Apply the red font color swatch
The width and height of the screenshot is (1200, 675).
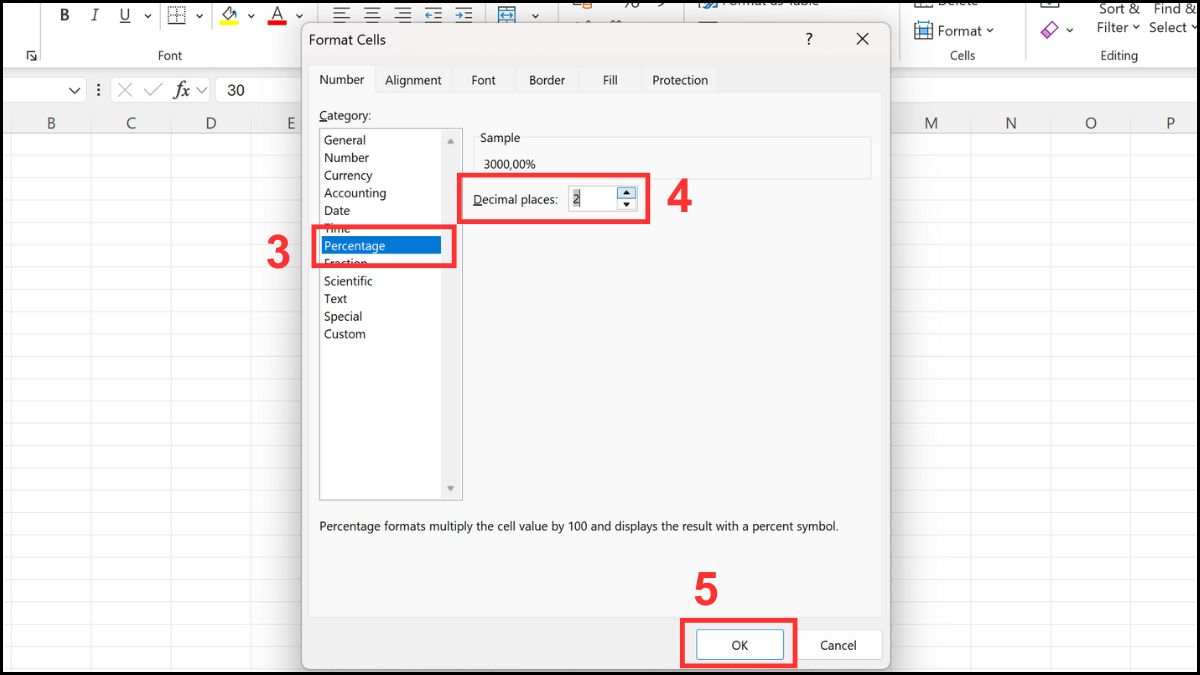pos(277,14)
